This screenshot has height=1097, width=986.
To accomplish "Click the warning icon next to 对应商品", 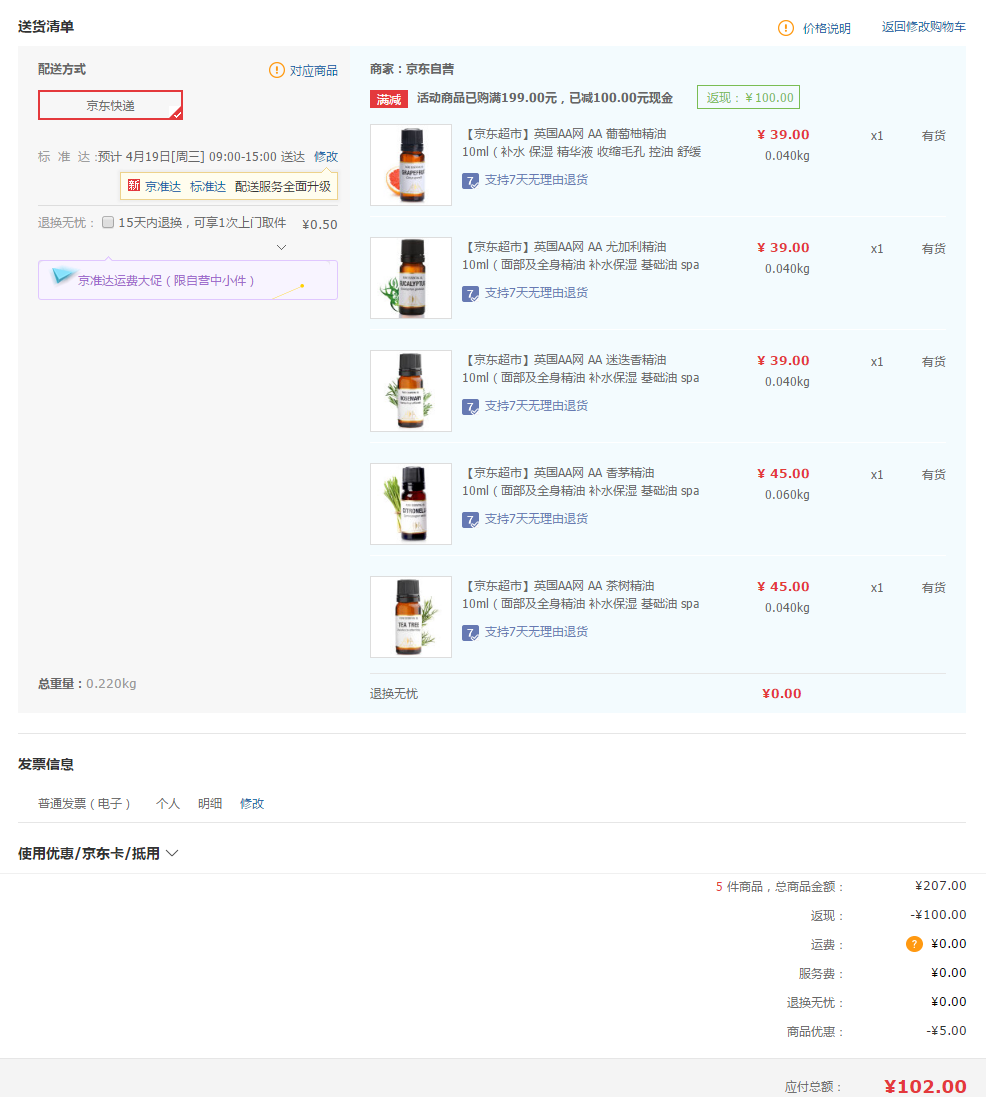I will point(277,70).
